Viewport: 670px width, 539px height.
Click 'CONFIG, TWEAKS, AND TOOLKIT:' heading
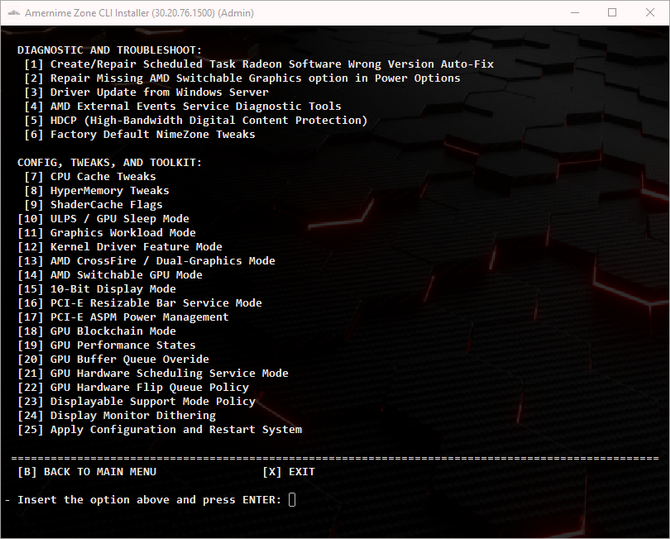(x=109, y=162)
